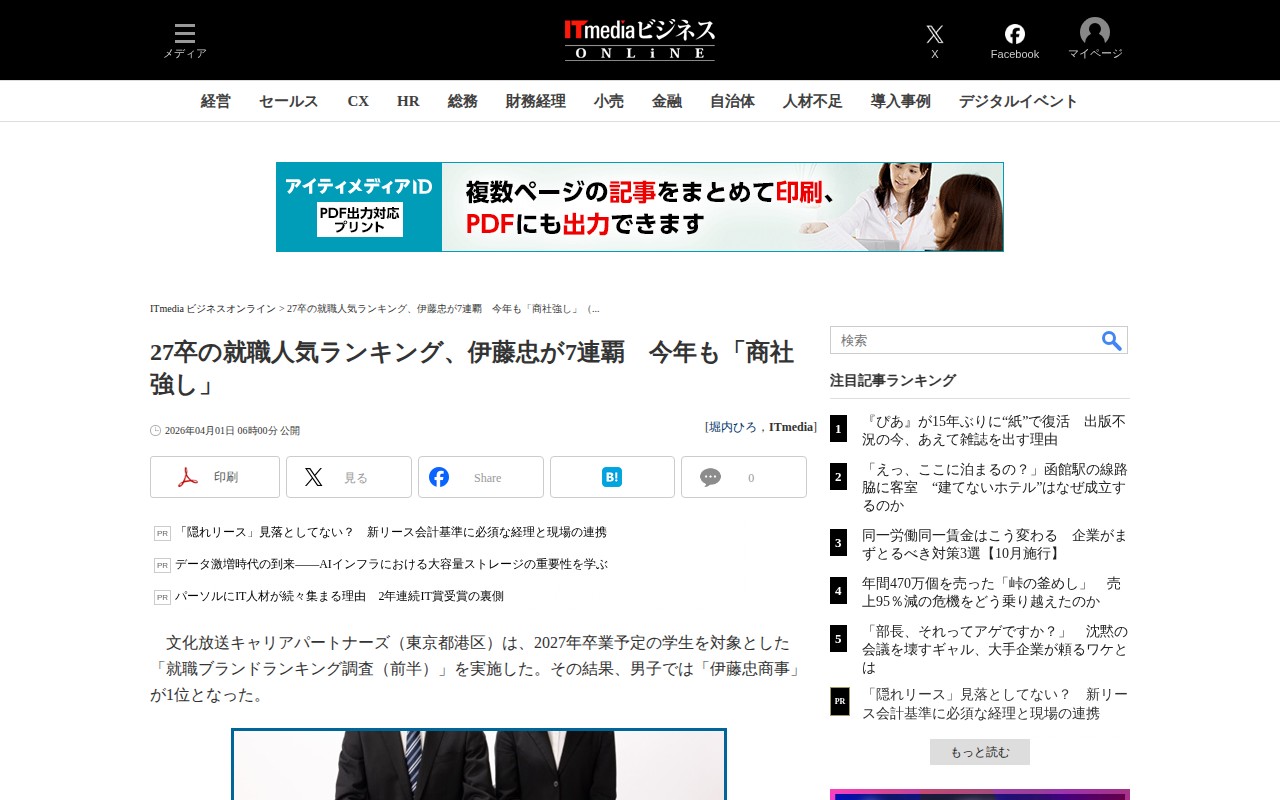Click the article headline 27卒の就職人気ランキング
This screenshot has height=800, width=1280.
pyautogui.click(x=472, y=367)
